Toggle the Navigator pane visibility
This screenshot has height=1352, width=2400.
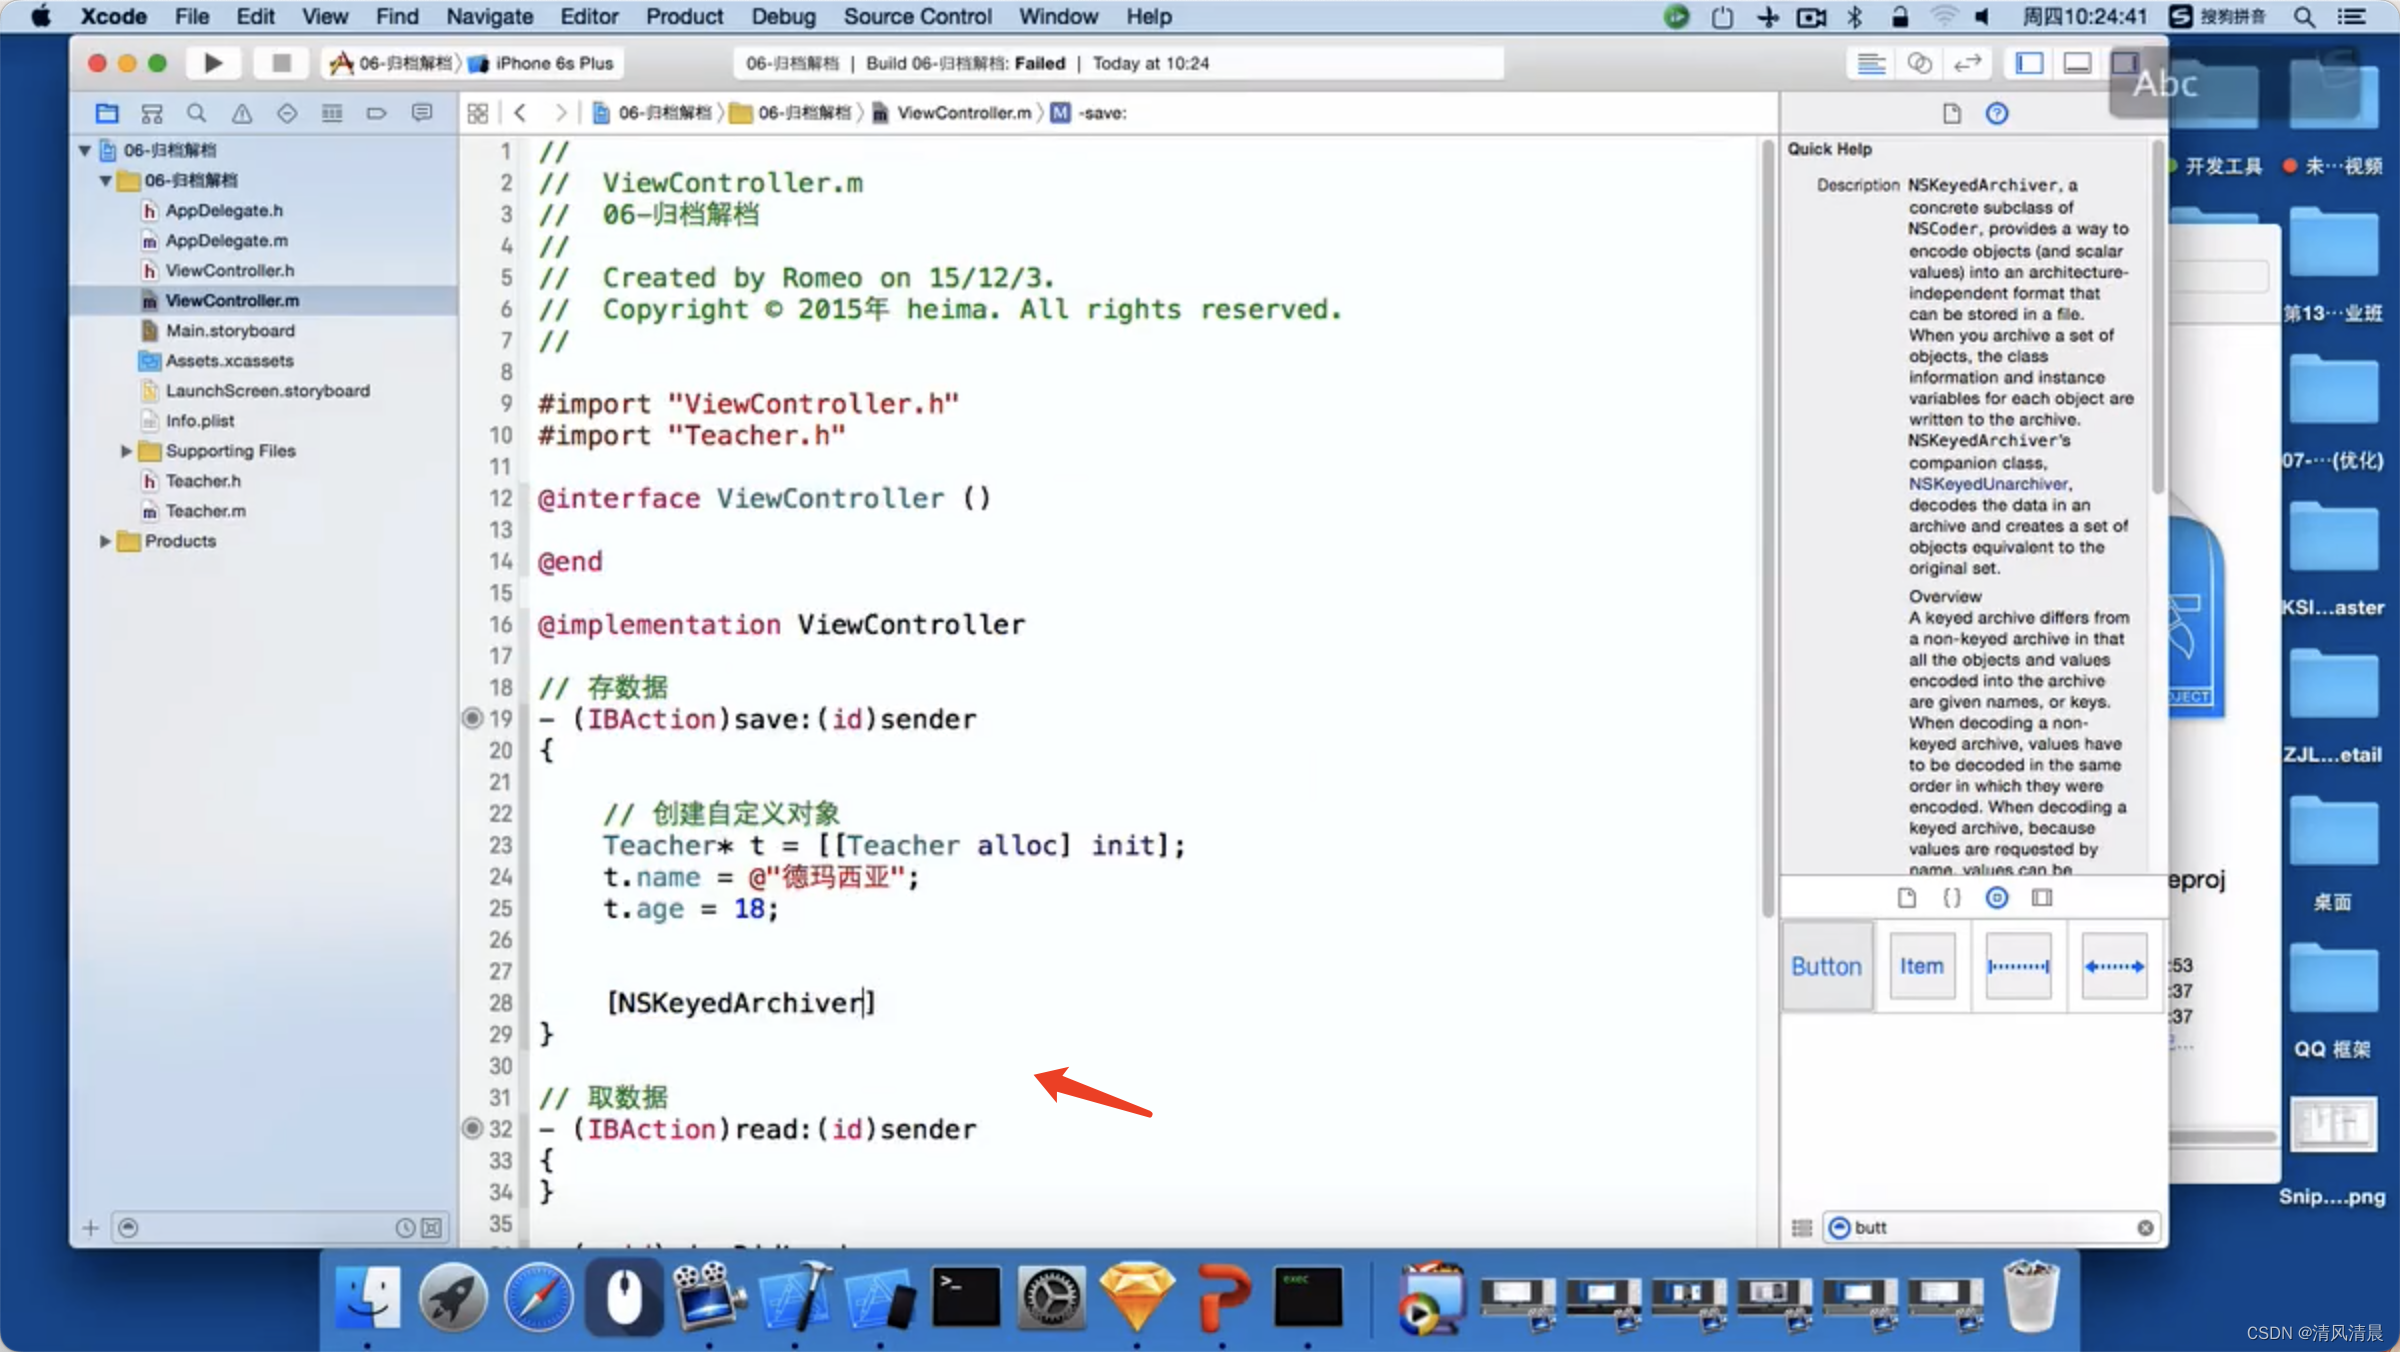(2029, 63)
